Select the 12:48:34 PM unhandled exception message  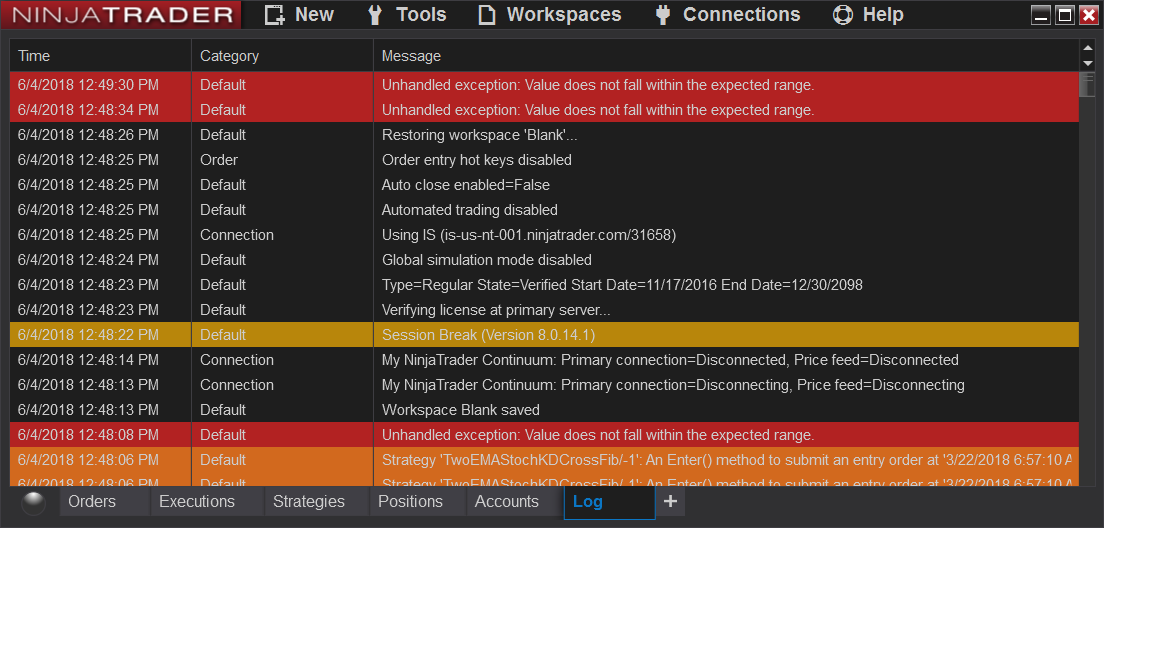click(597, 110)
